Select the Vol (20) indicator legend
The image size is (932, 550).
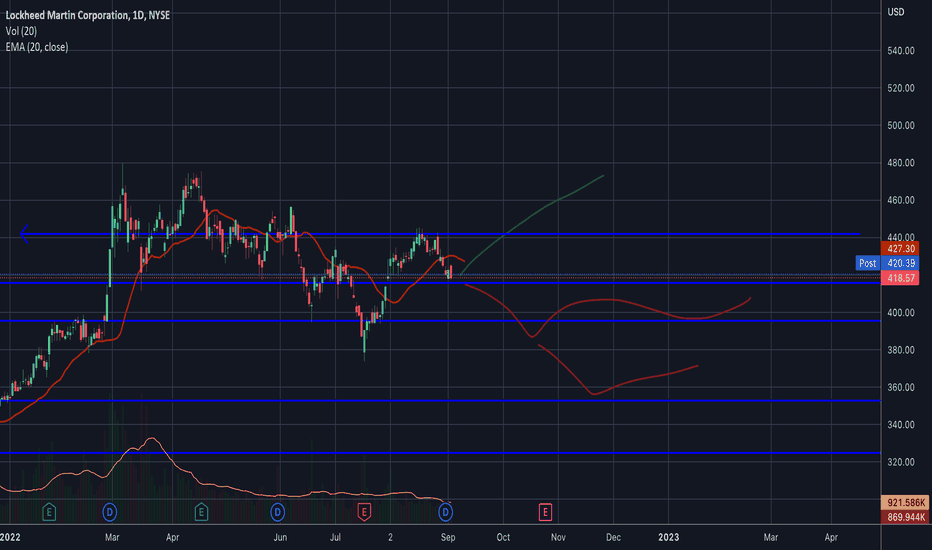21,31
